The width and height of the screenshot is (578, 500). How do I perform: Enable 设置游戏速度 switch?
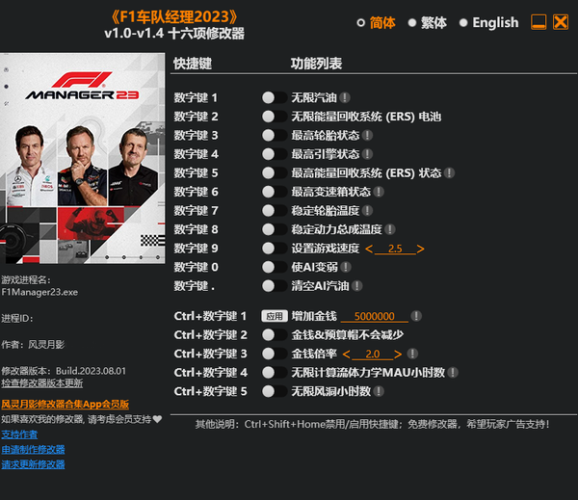(x=274, y=248)
